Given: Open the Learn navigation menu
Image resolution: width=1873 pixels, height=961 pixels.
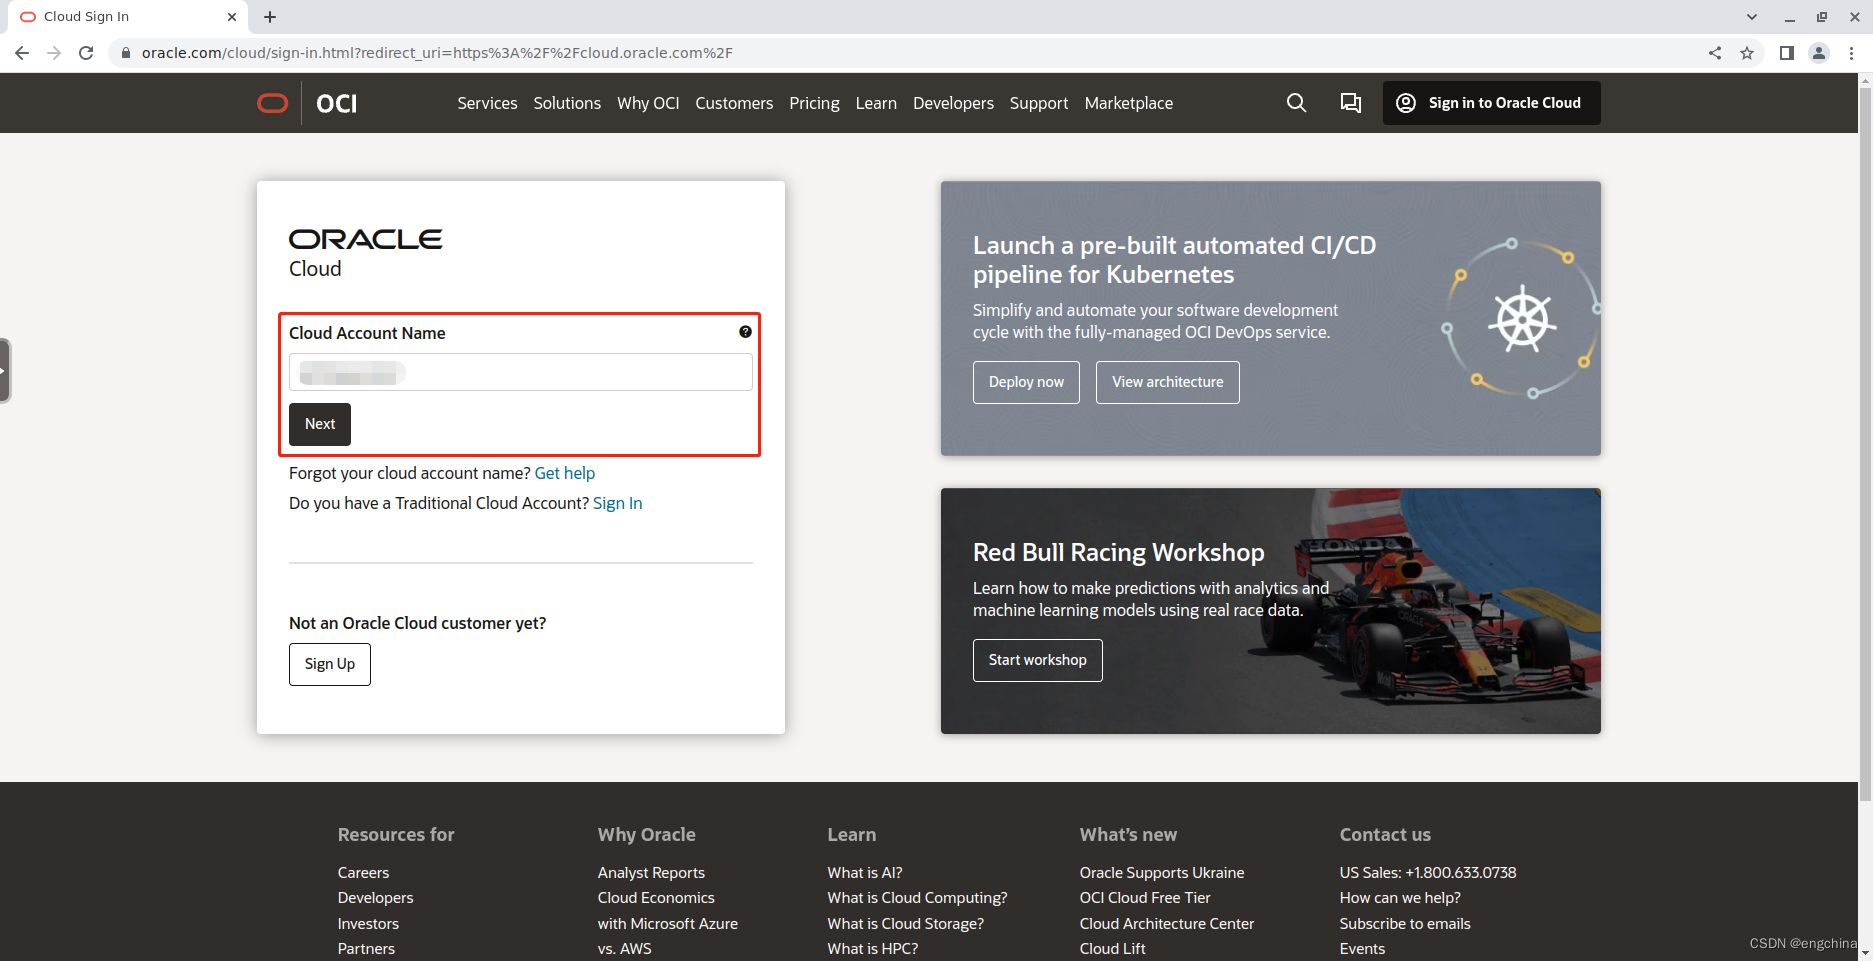Looking at the screenshot, I should pyautogui.click(x=876, y=103).
